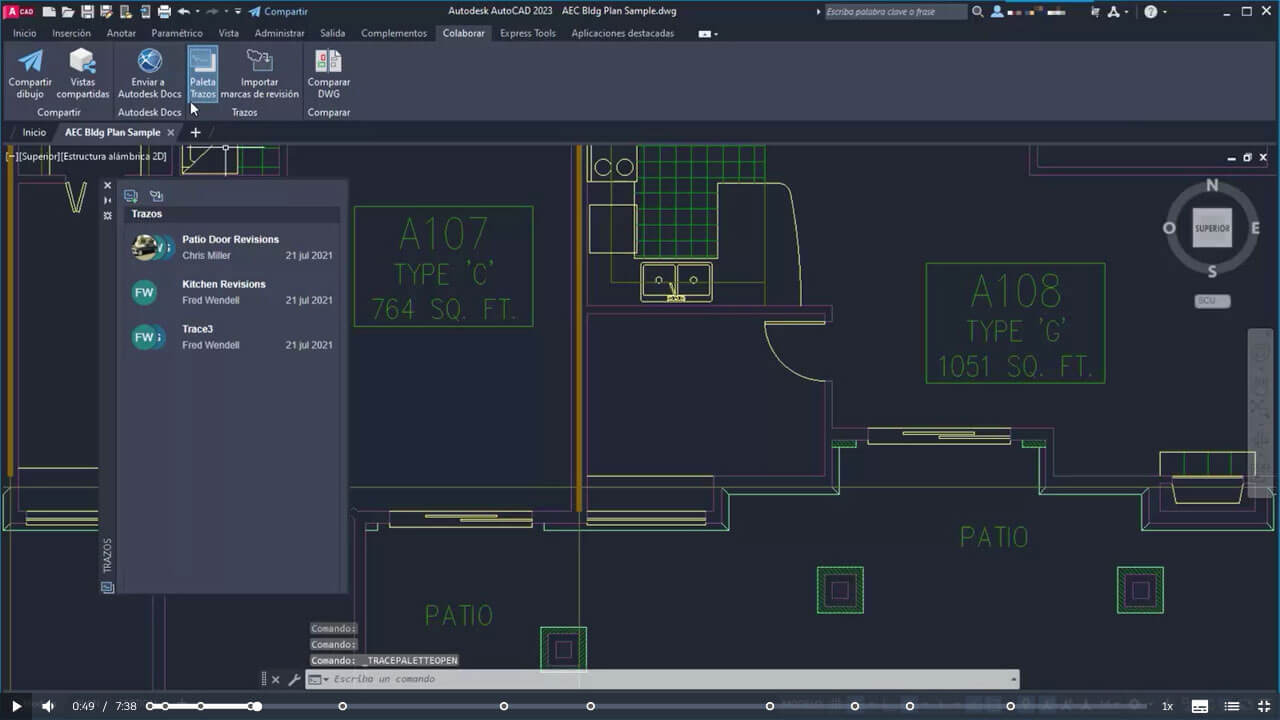Open the AutoCAD application menu logo
Viewport: 1280px width, 720px height.
point(19,12)
